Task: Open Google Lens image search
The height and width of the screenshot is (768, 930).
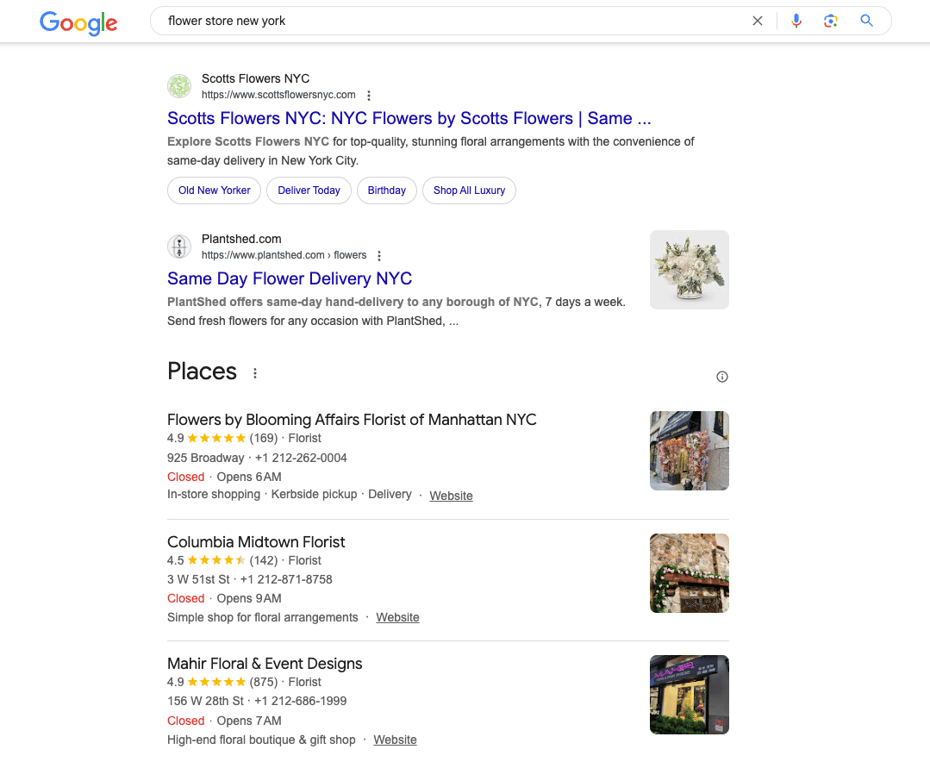Action: (x=831, y=20)
